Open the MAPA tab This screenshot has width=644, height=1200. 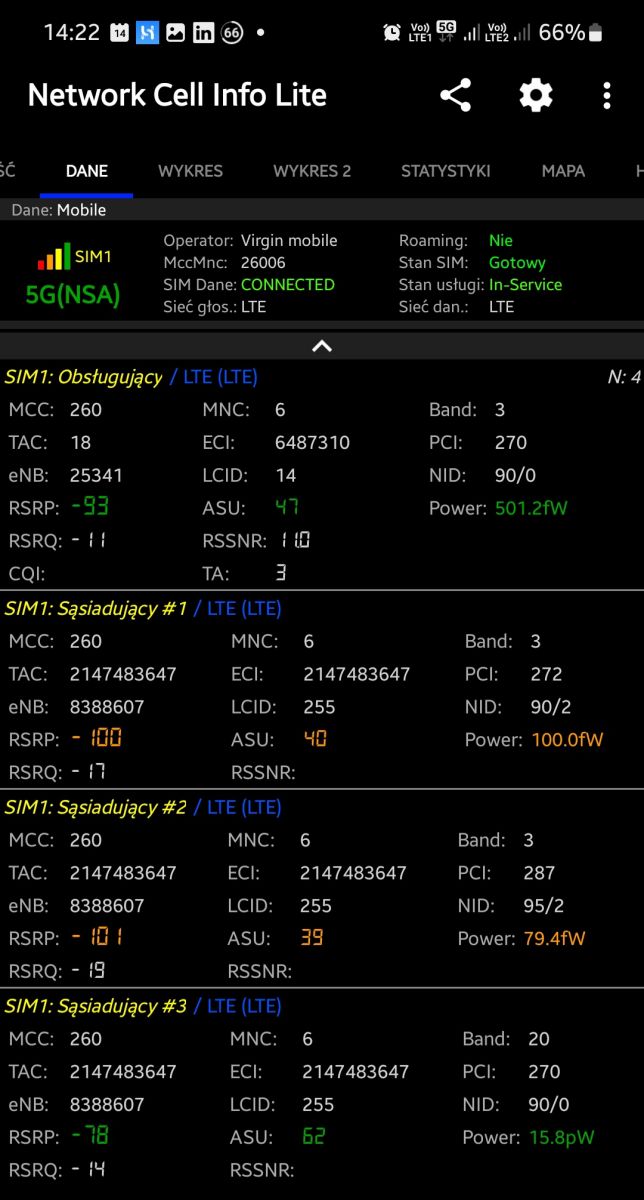[563, 171]
